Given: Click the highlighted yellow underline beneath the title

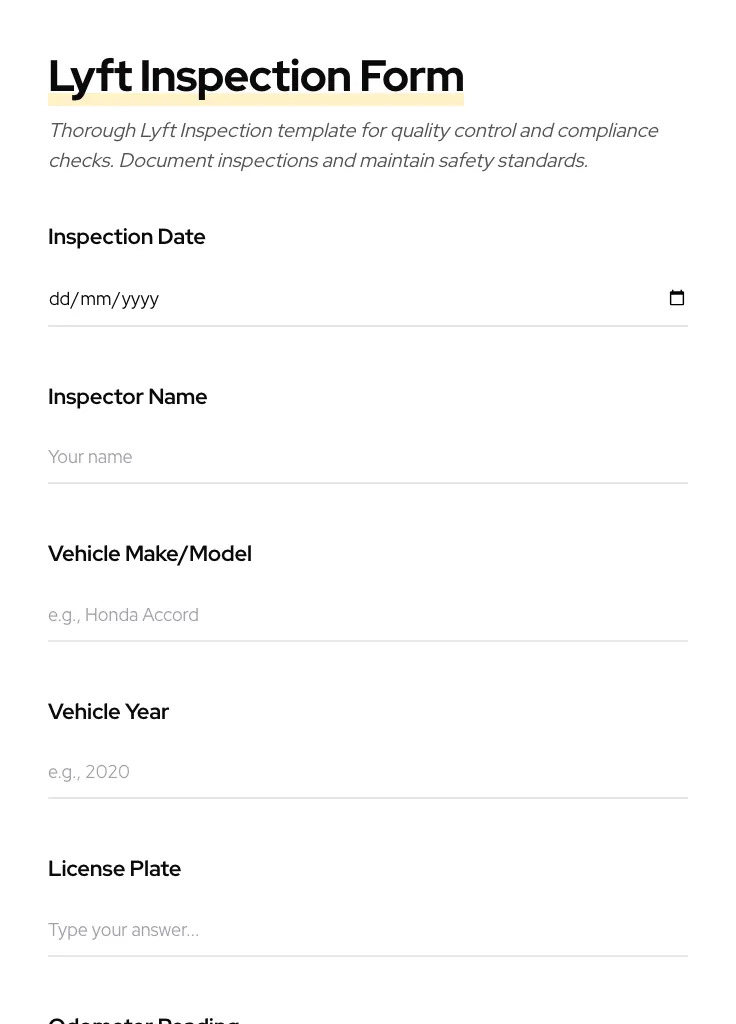Looking at the screenshot, I should tap(256, 98).
